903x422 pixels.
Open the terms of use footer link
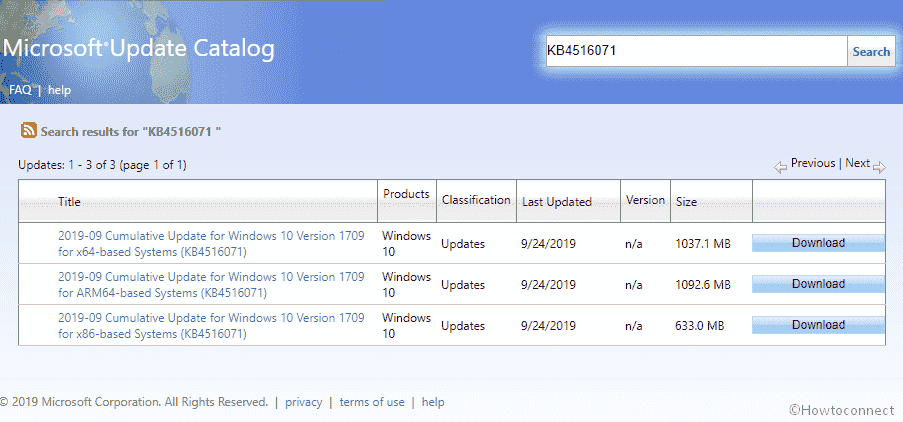(372, 402)
